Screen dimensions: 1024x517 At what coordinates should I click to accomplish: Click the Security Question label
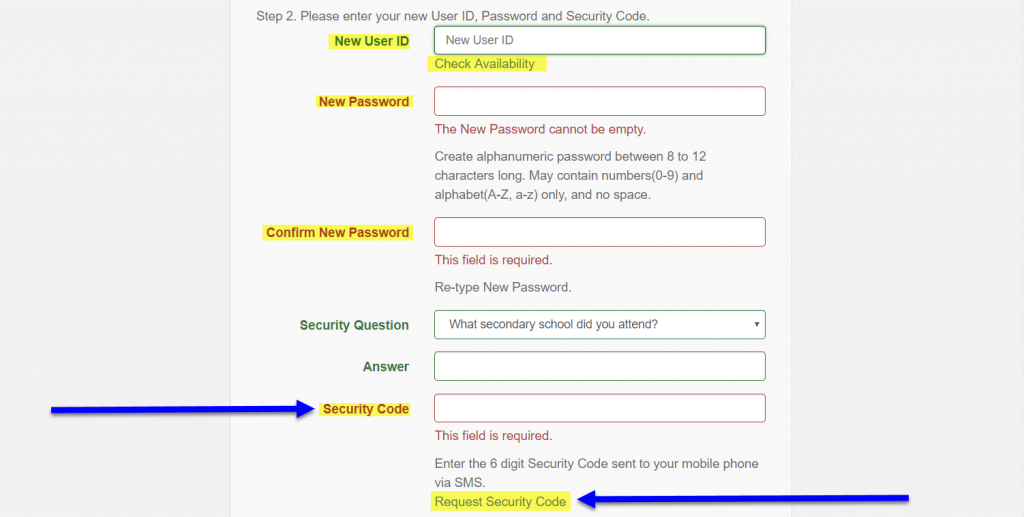(354, 325)
